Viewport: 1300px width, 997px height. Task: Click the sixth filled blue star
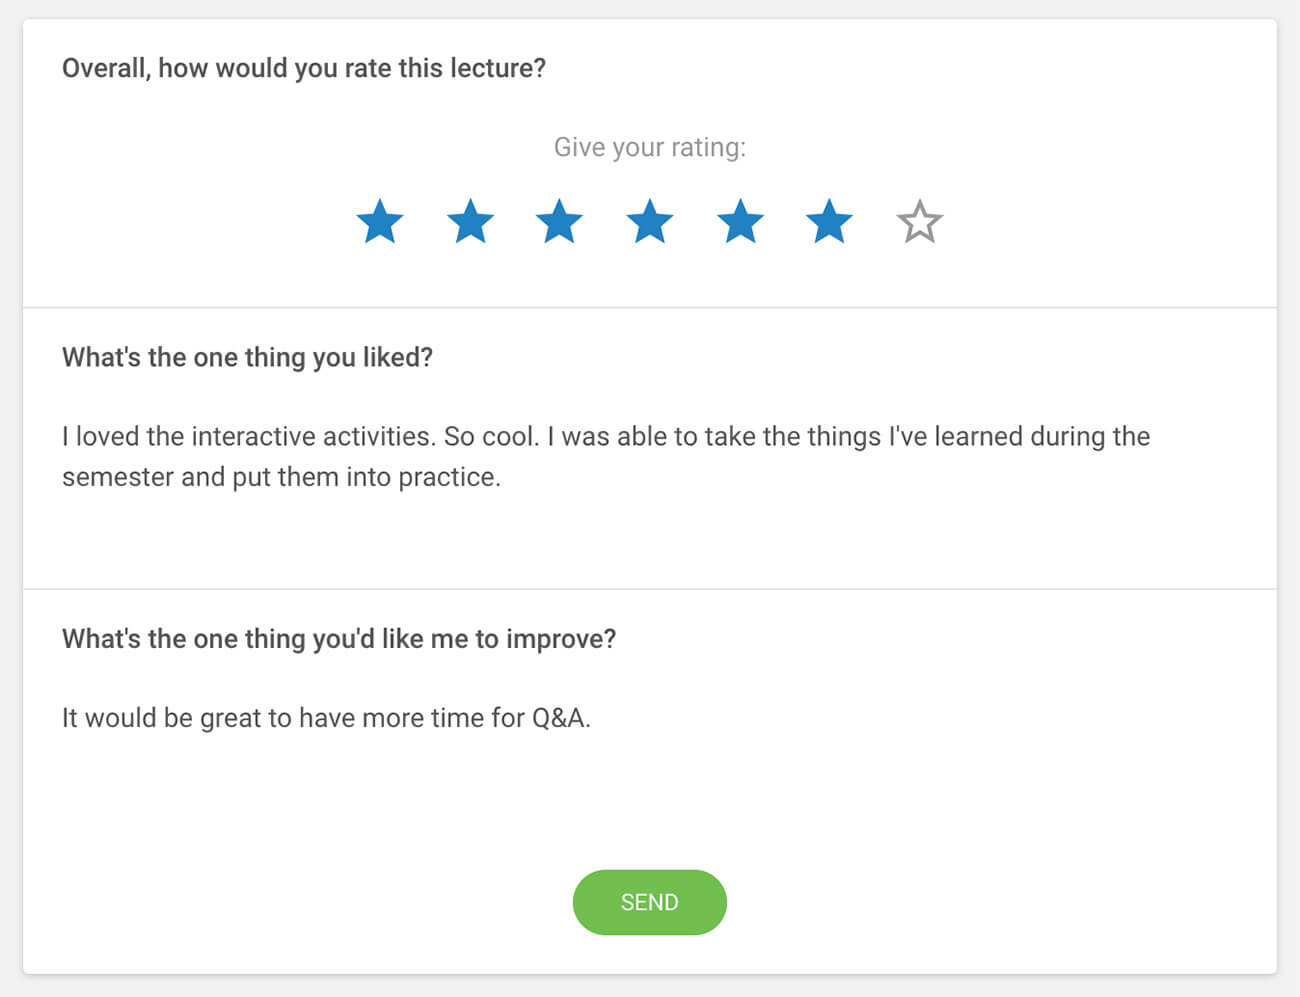tap(829, 222)
